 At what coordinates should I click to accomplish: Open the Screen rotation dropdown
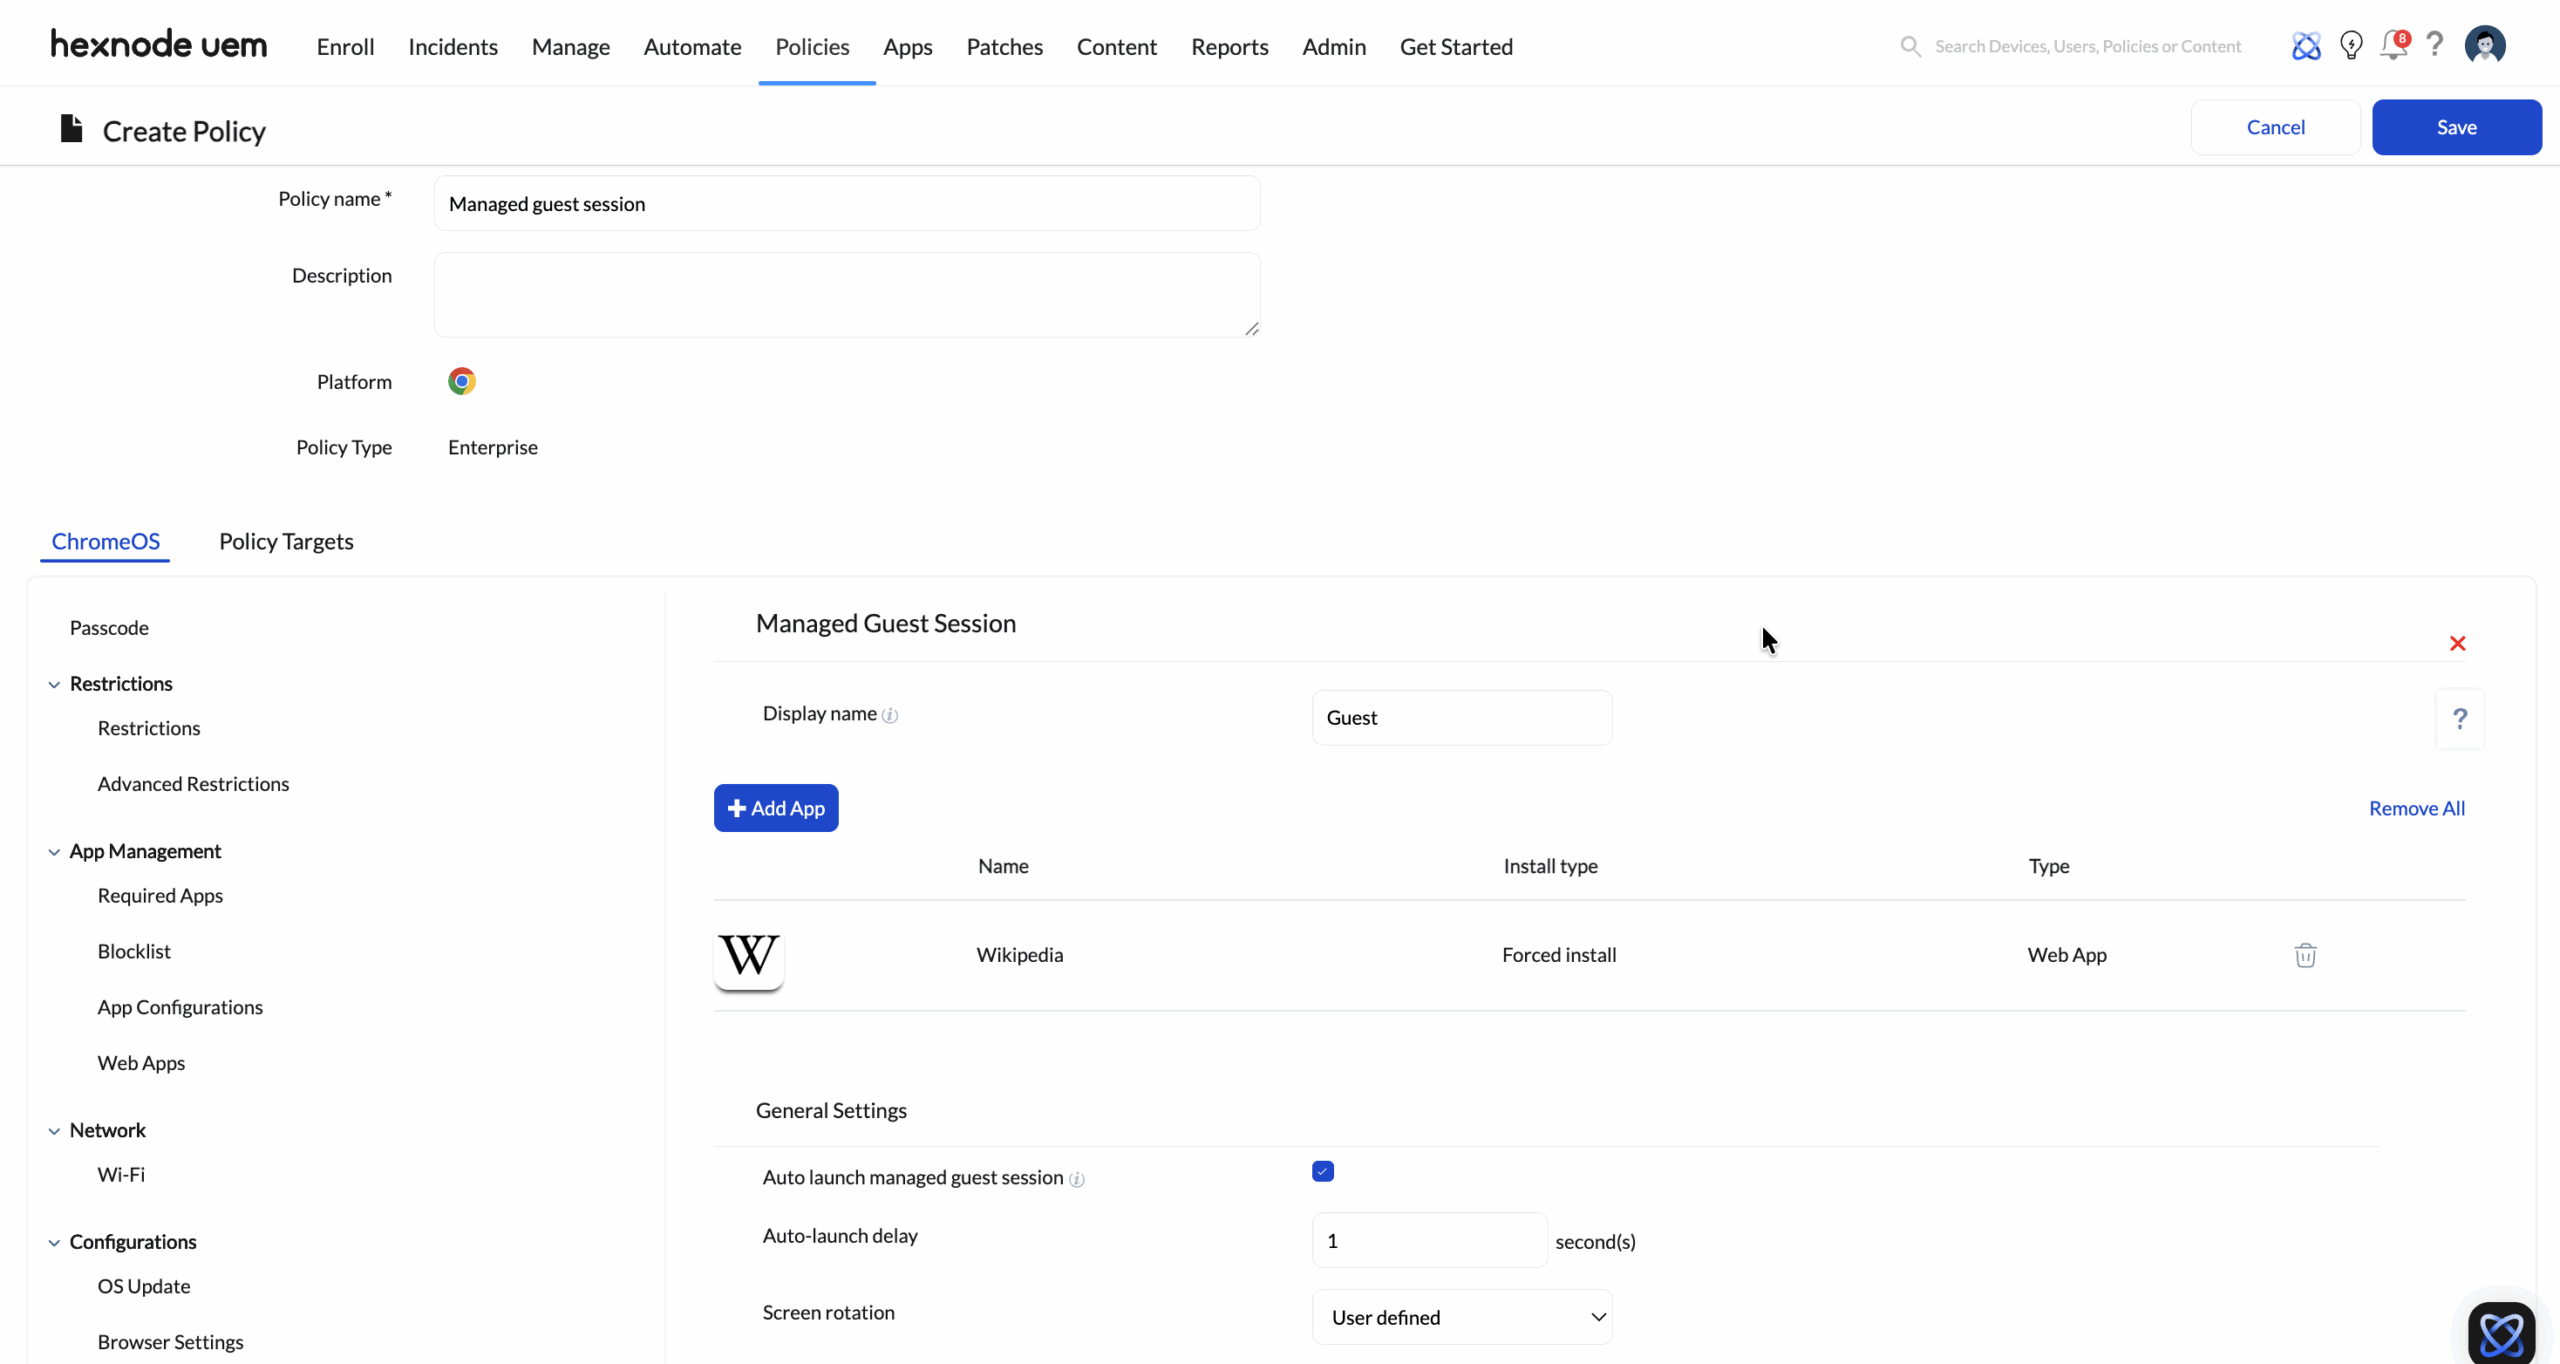tap(1463, 1316)
